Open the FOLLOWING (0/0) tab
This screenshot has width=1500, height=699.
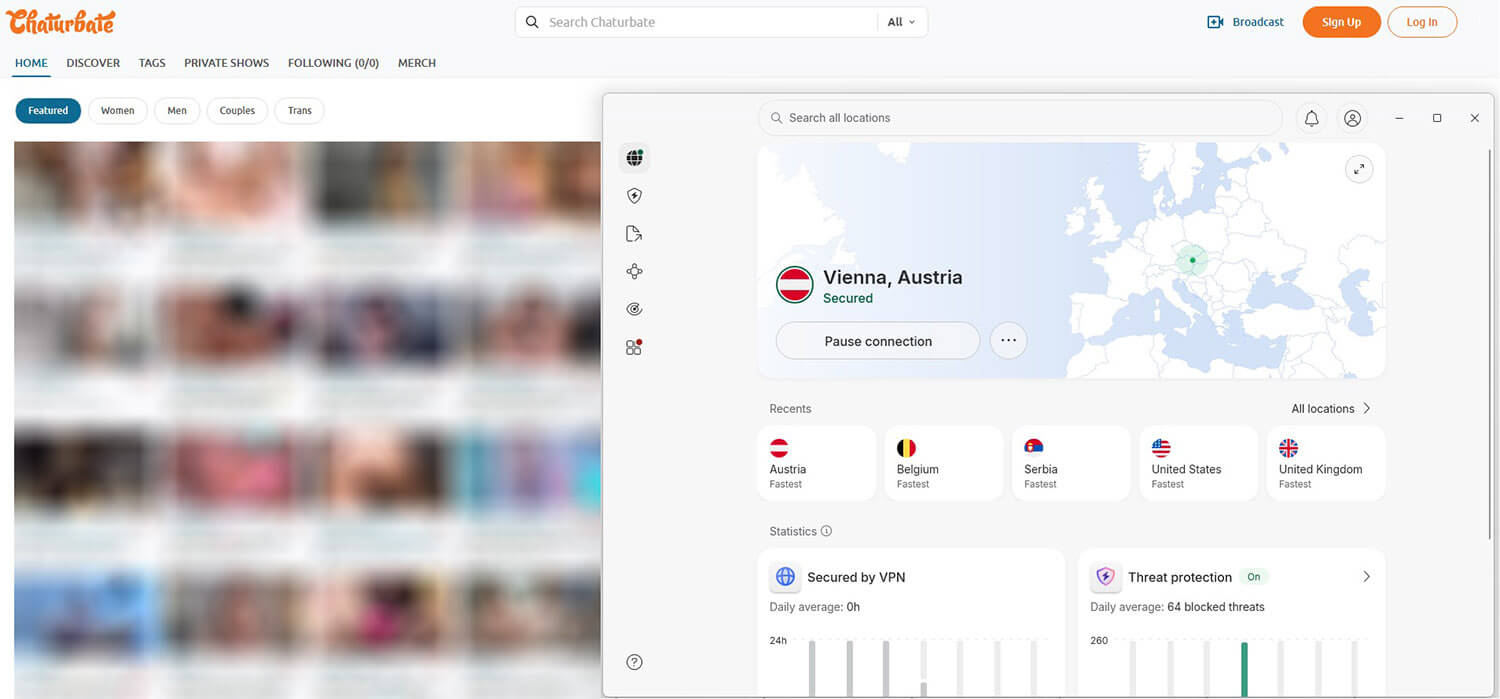pos(333,63)
